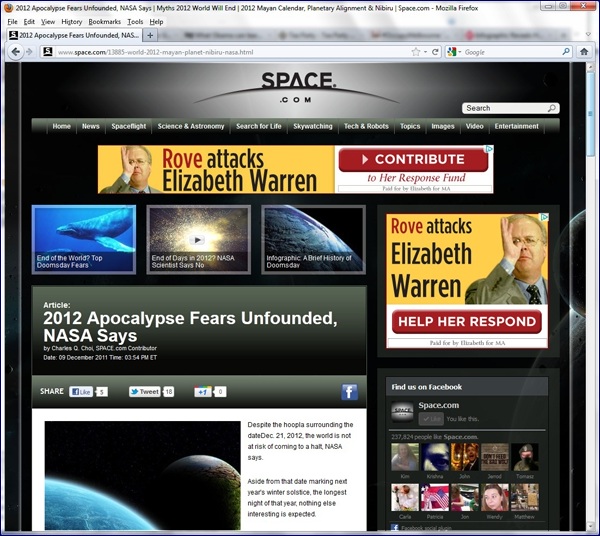Open a new tab with the plus button
Viewport: 600px width, 536px height.
pyautogui.click(x=150, y=36)
